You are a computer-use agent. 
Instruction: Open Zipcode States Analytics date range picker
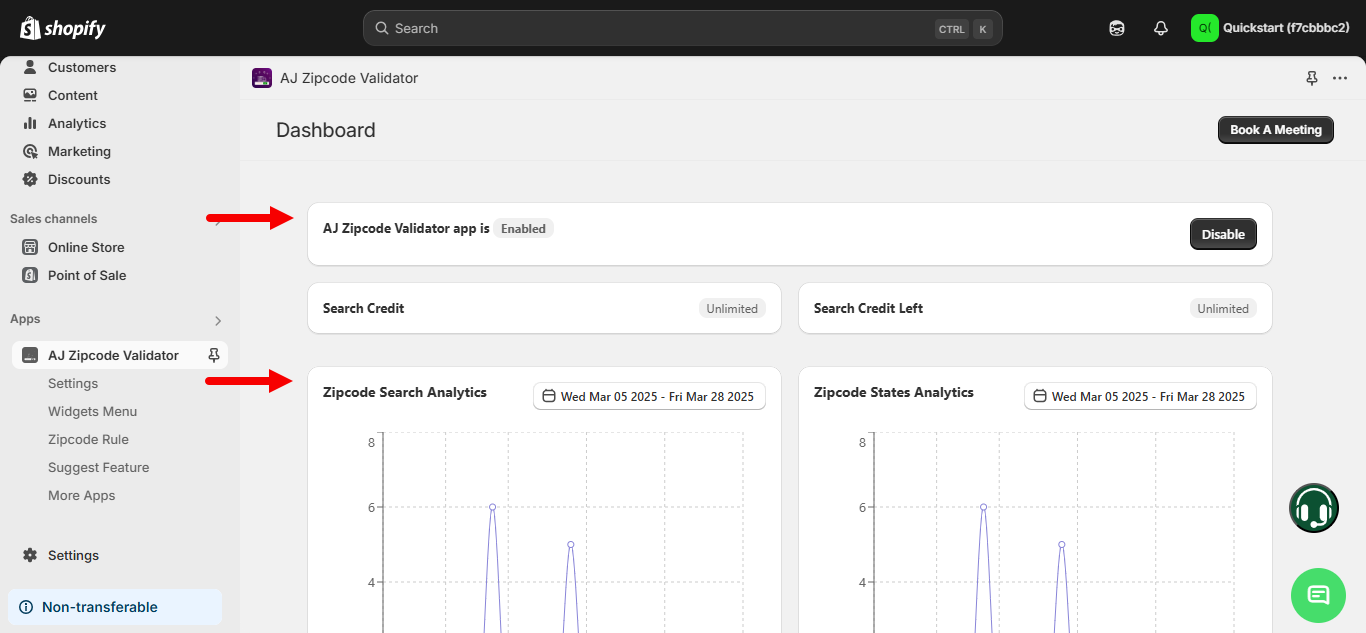tap(1139, 396)
